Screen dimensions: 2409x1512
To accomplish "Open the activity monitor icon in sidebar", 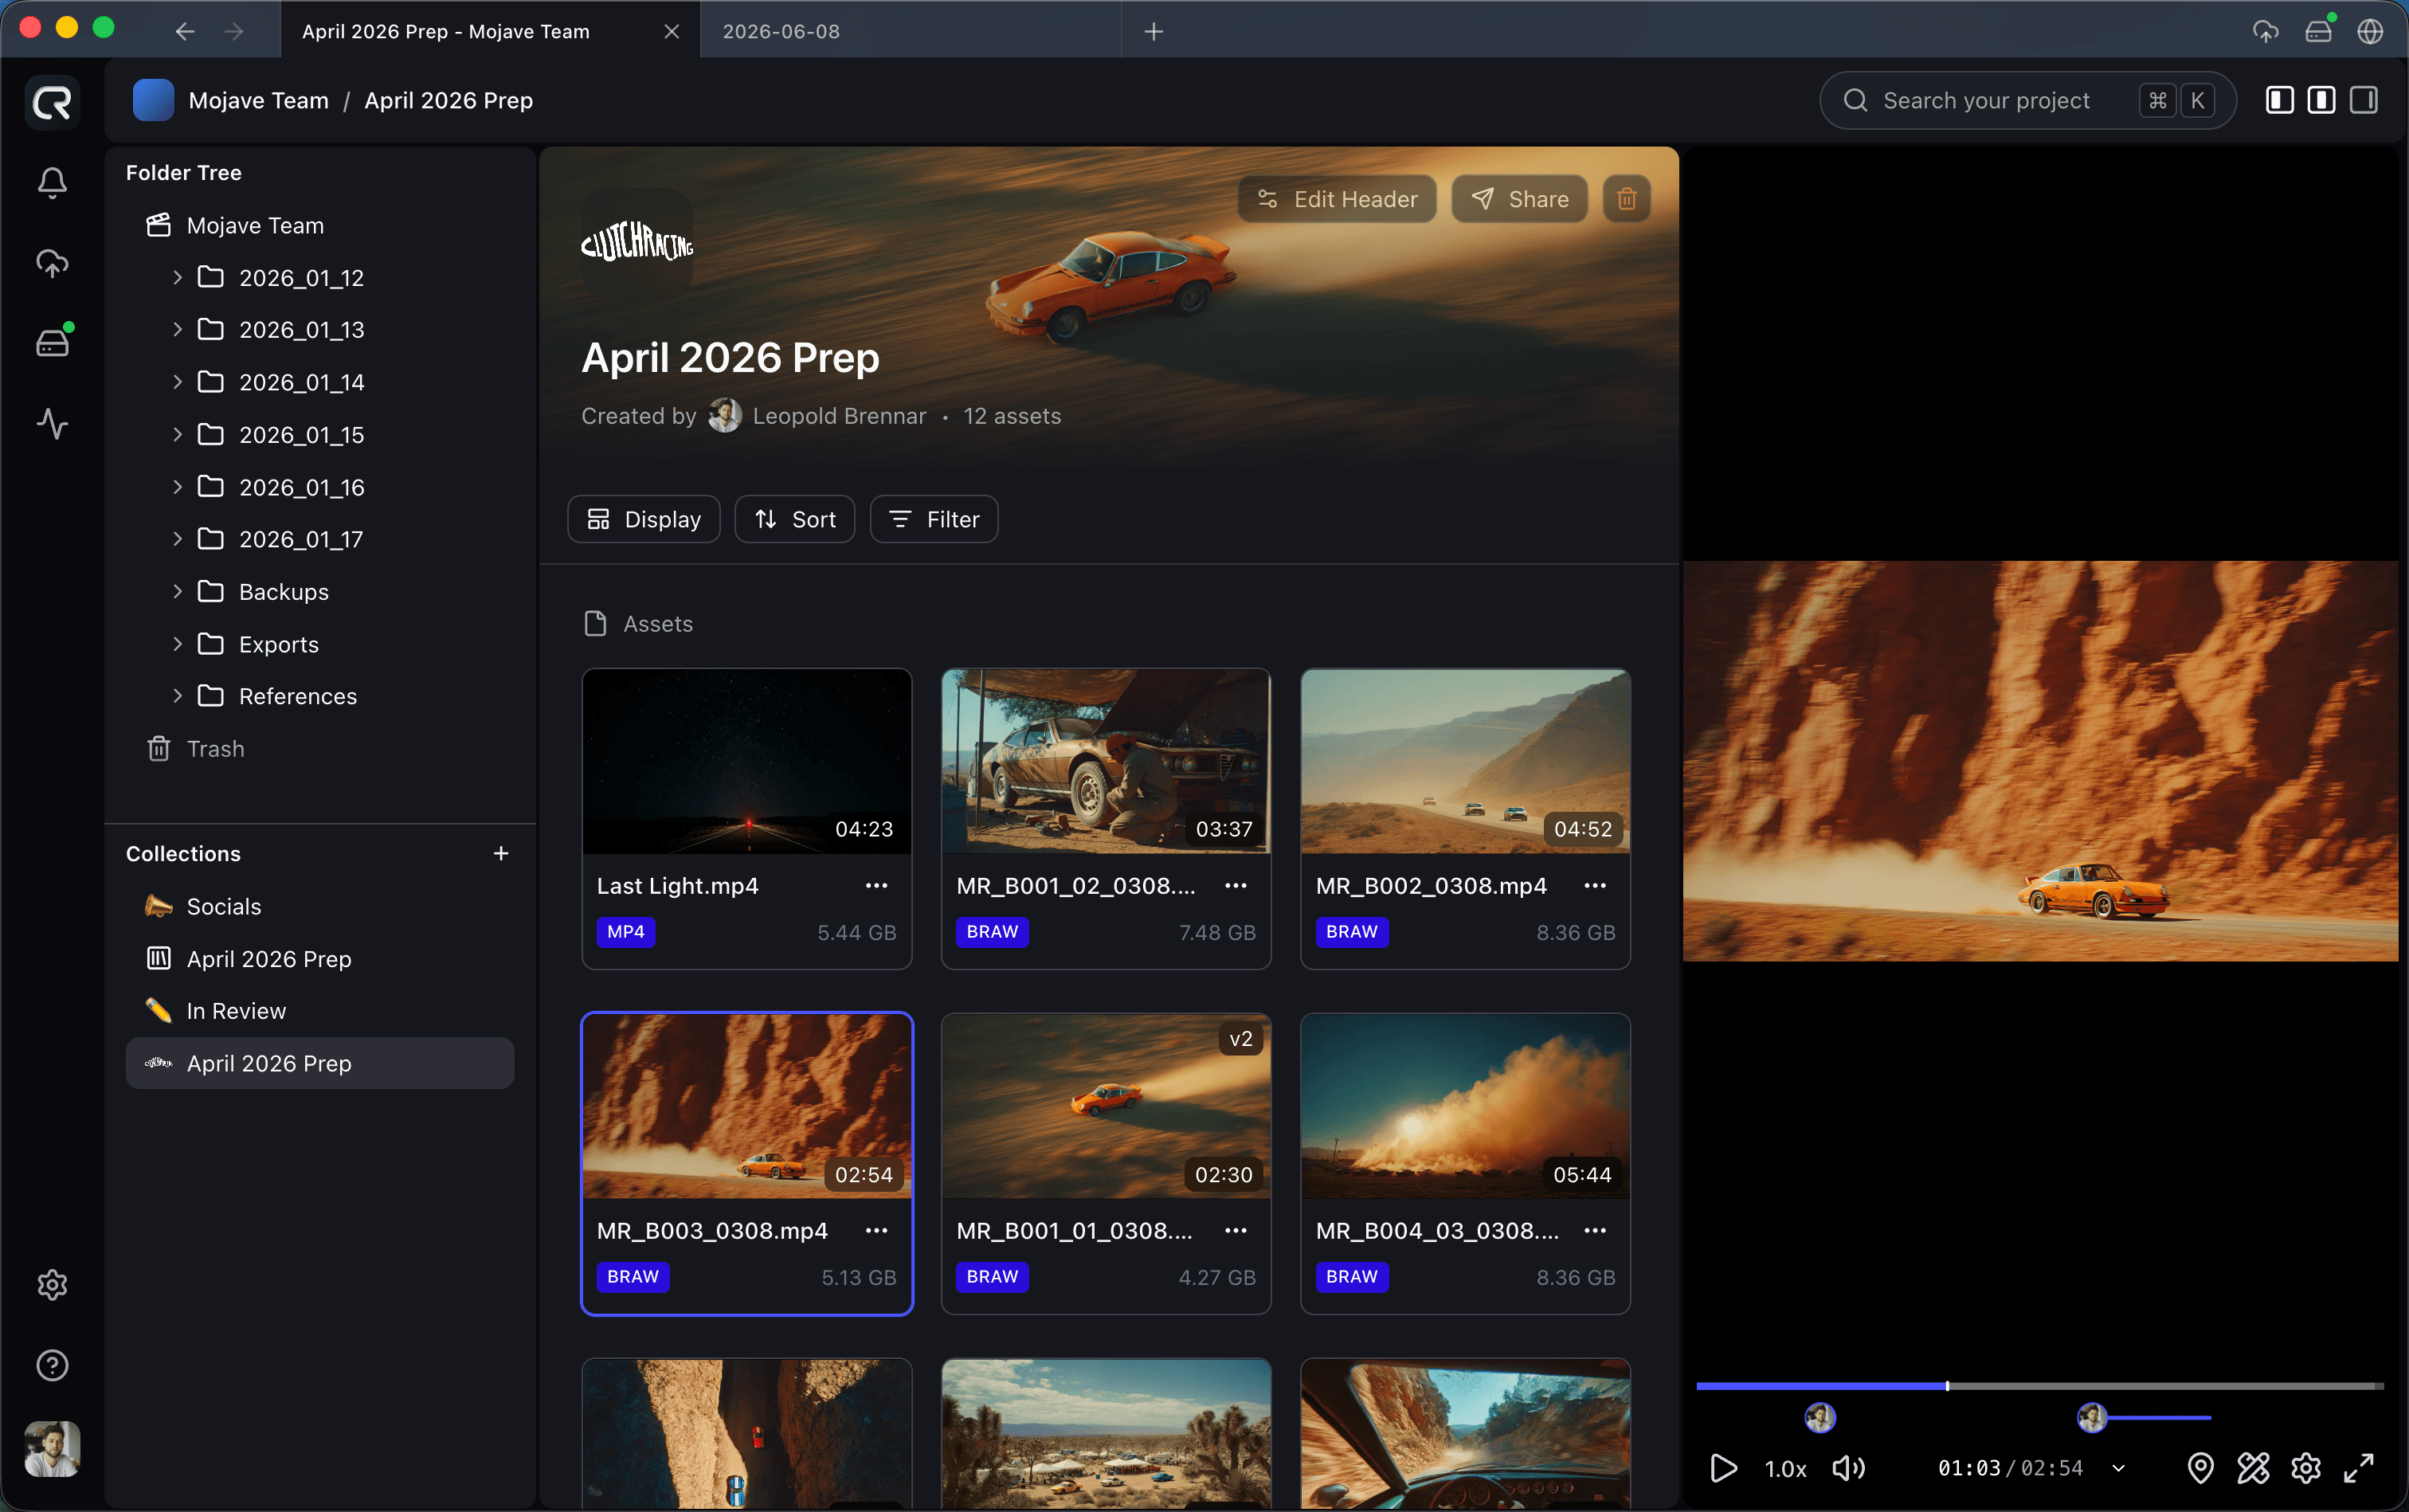I will pyautogui.click(x=51, y=424).
